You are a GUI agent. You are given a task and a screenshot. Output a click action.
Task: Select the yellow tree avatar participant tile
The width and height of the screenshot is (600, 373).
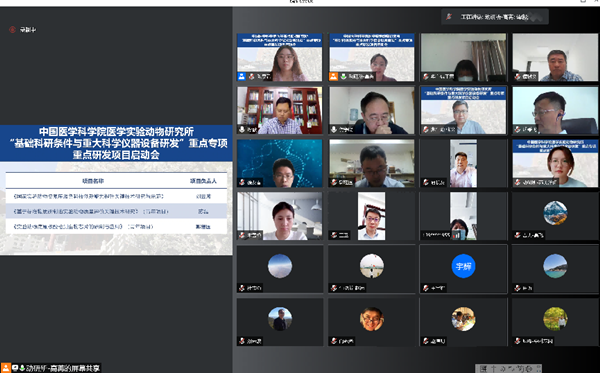(x=555, y=322)
